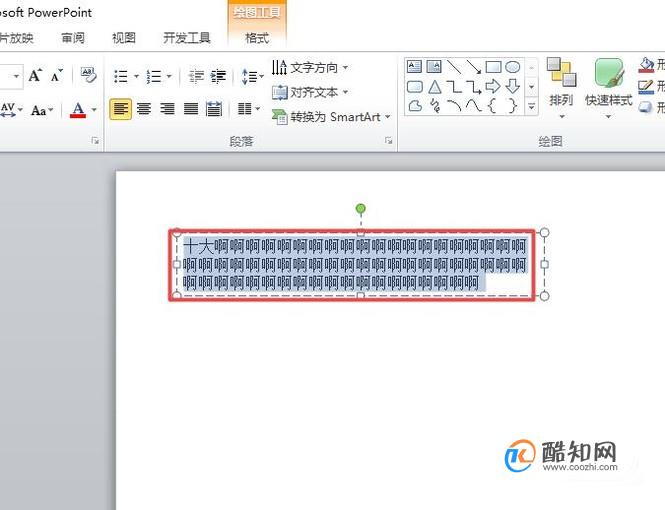Select arrow line shape
The width and height of the screenshot is (665, 510).
pos(473,67)
